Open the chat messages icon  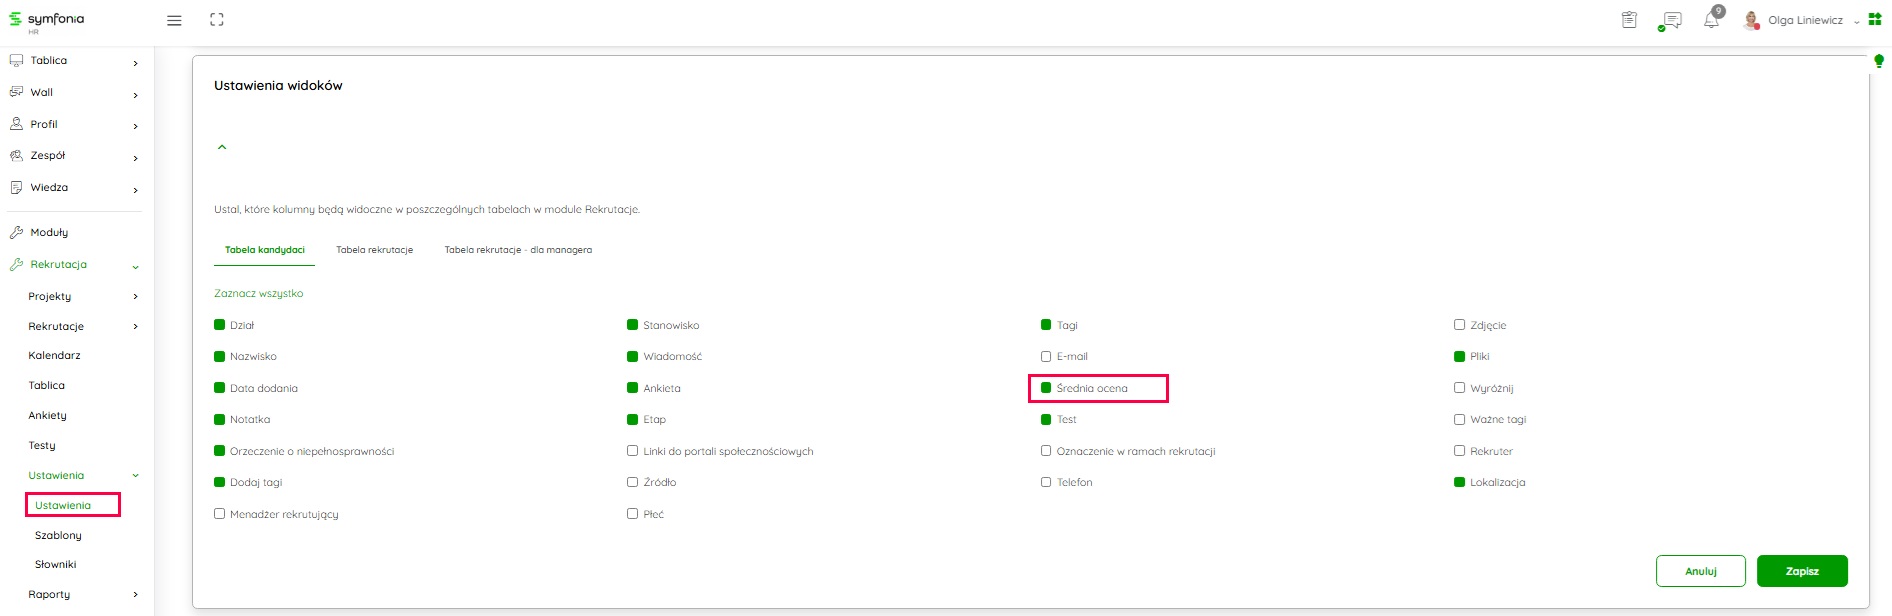click(x=1670, y=20)
